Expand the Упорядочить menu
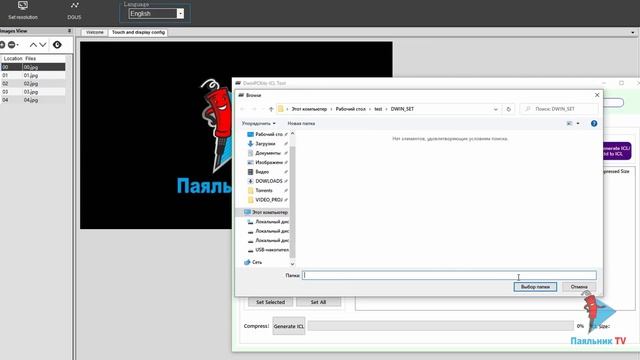Viewport: 640px width, 360px height. point(258,123)
